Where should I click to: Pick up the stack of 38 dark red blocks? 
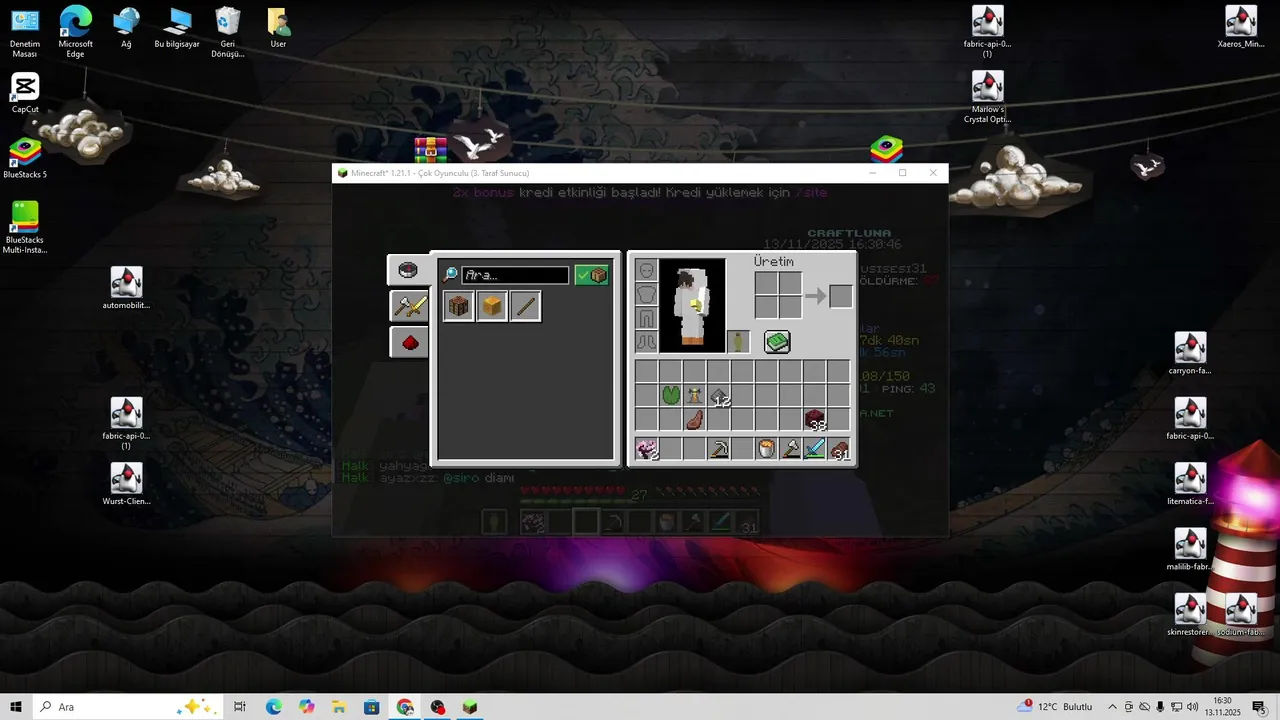click(815, 421)
